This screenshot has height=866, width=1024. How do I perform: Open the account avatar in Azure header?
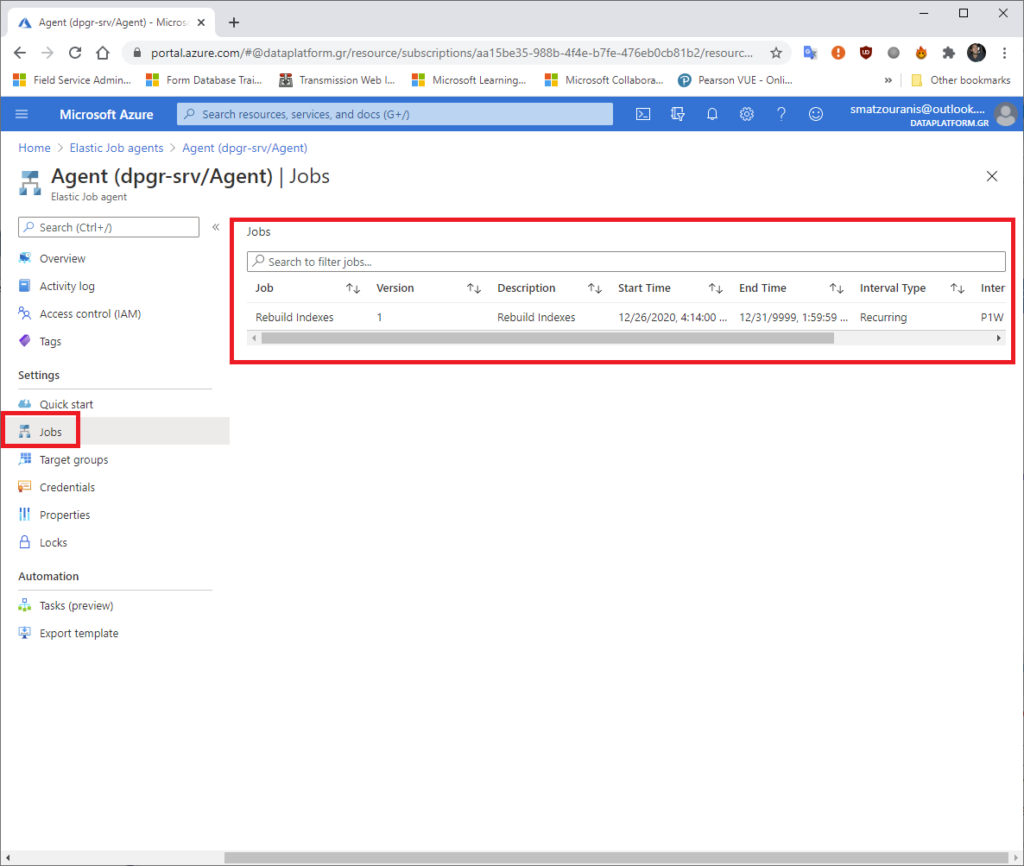(1006, 114)
